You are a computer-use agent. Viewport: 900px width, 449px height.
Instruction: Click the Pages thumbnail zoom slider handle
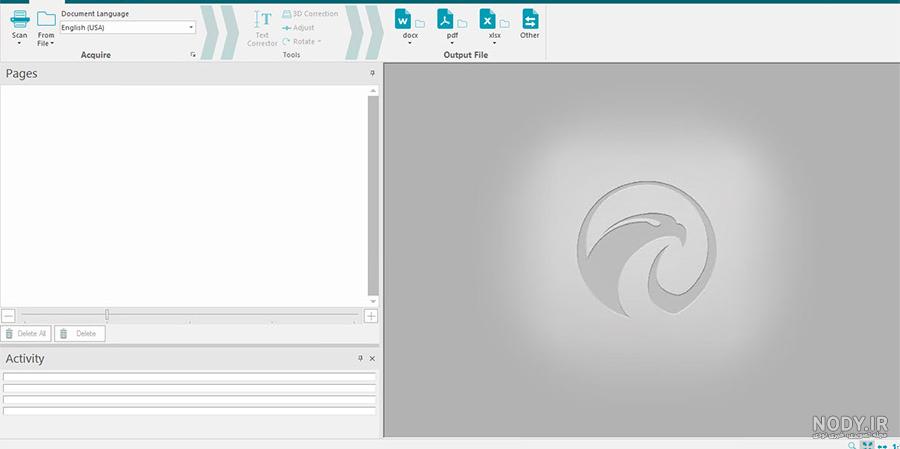coord(107,315)
